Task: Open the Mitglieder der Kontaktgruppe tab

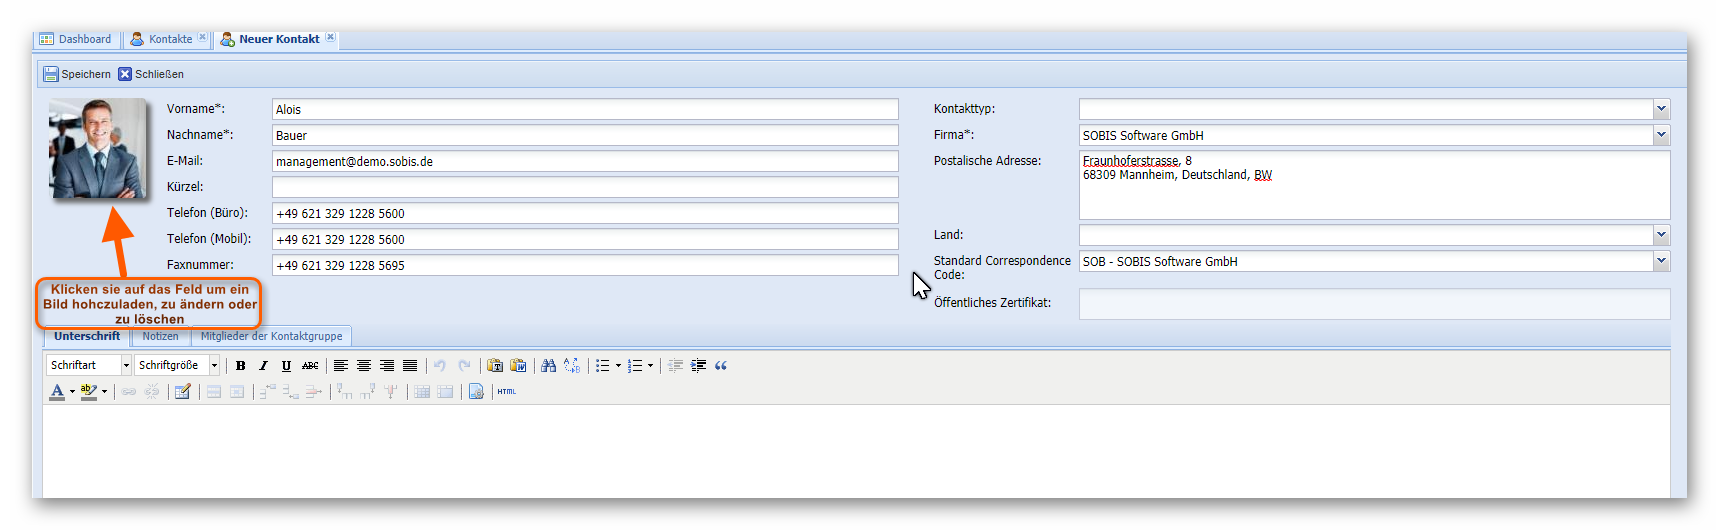Action: pos(271,337)
